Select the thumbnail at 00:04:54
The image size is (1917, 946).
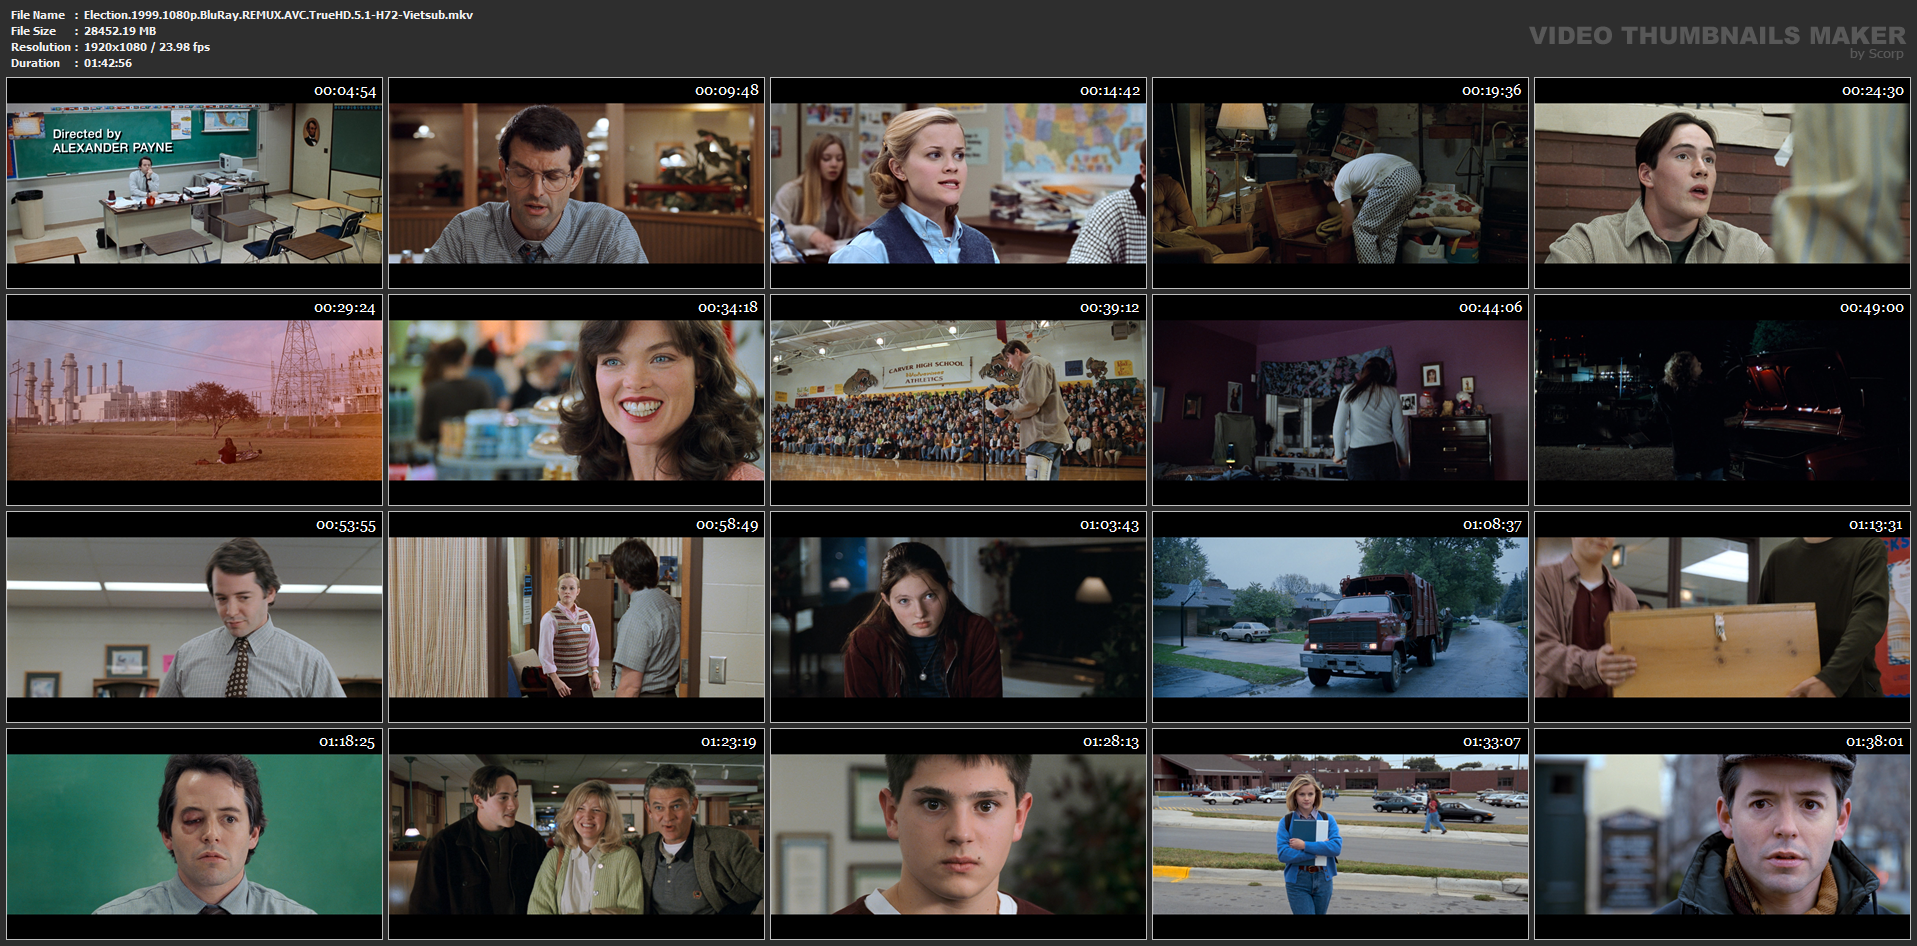[x=194, y=183]
